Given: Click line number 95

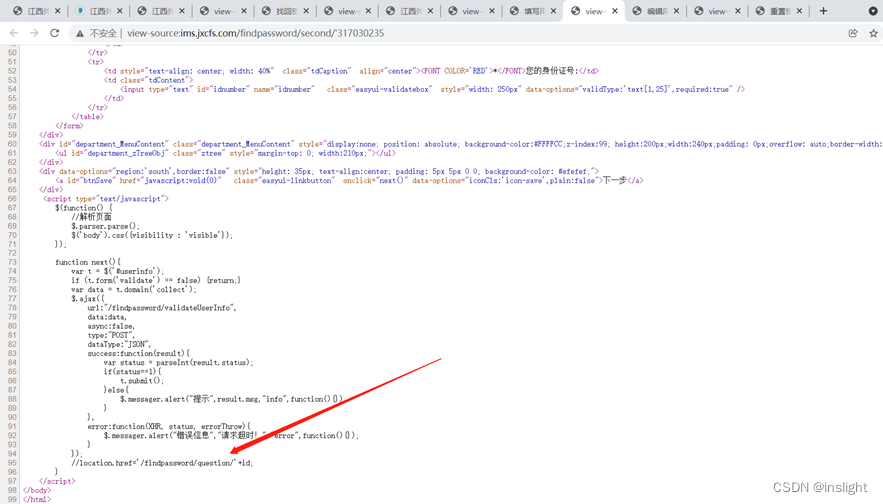Looking at the screenshot, I should [12, 463].
